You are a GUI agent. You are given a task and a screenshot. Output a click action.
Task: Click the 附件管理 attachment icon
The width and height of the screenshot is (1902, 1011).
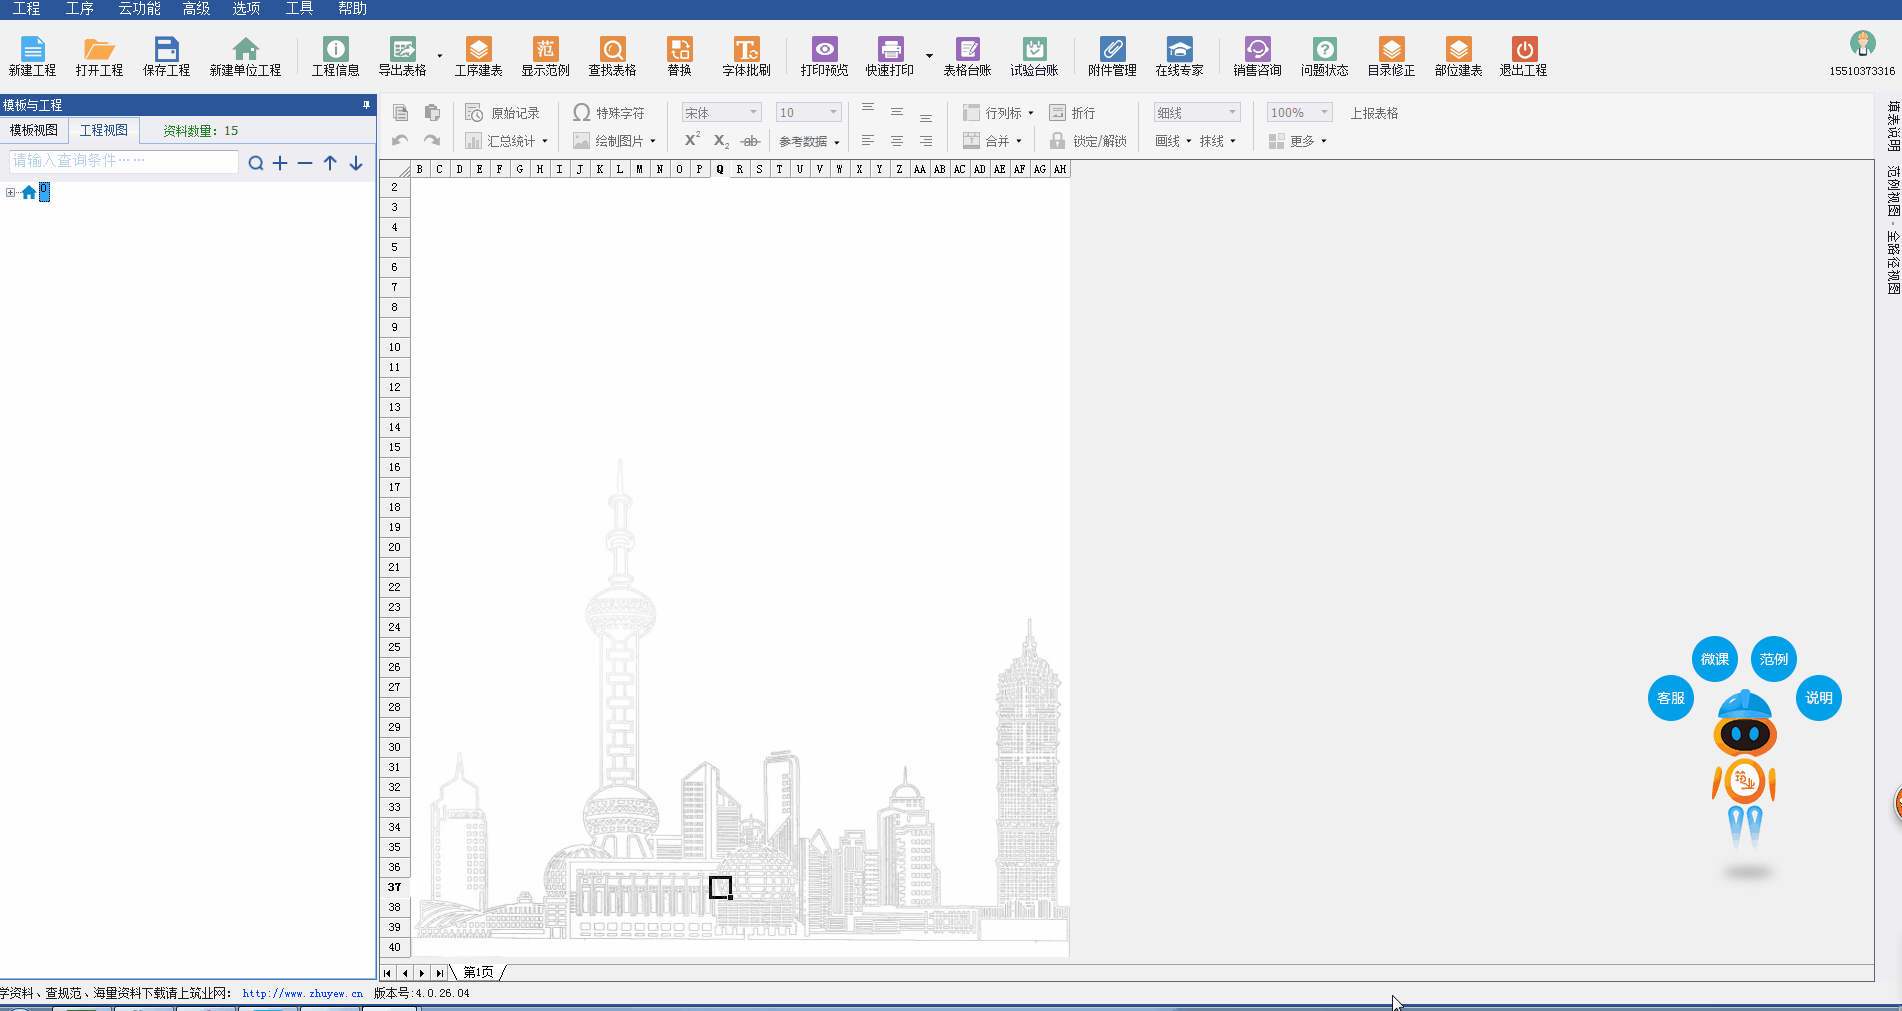coord(1112,56)
